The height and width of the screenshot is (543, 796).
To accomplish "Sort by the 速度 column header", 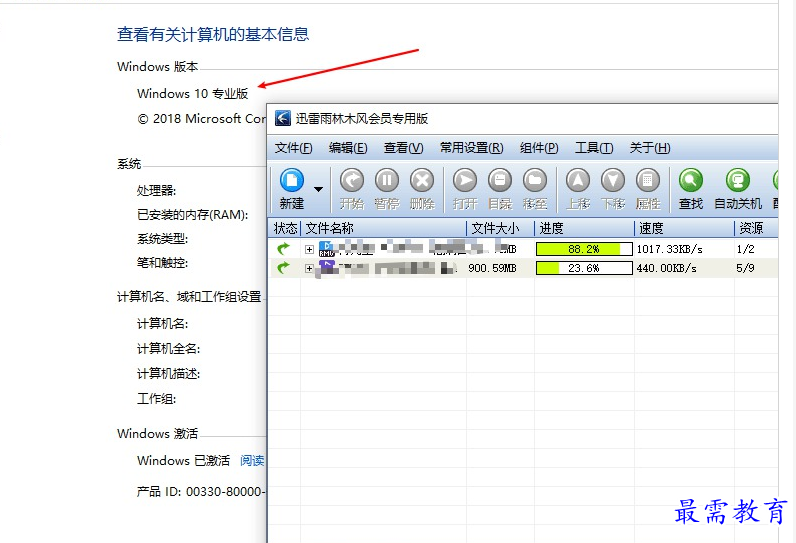I will [x=684, y=228].
